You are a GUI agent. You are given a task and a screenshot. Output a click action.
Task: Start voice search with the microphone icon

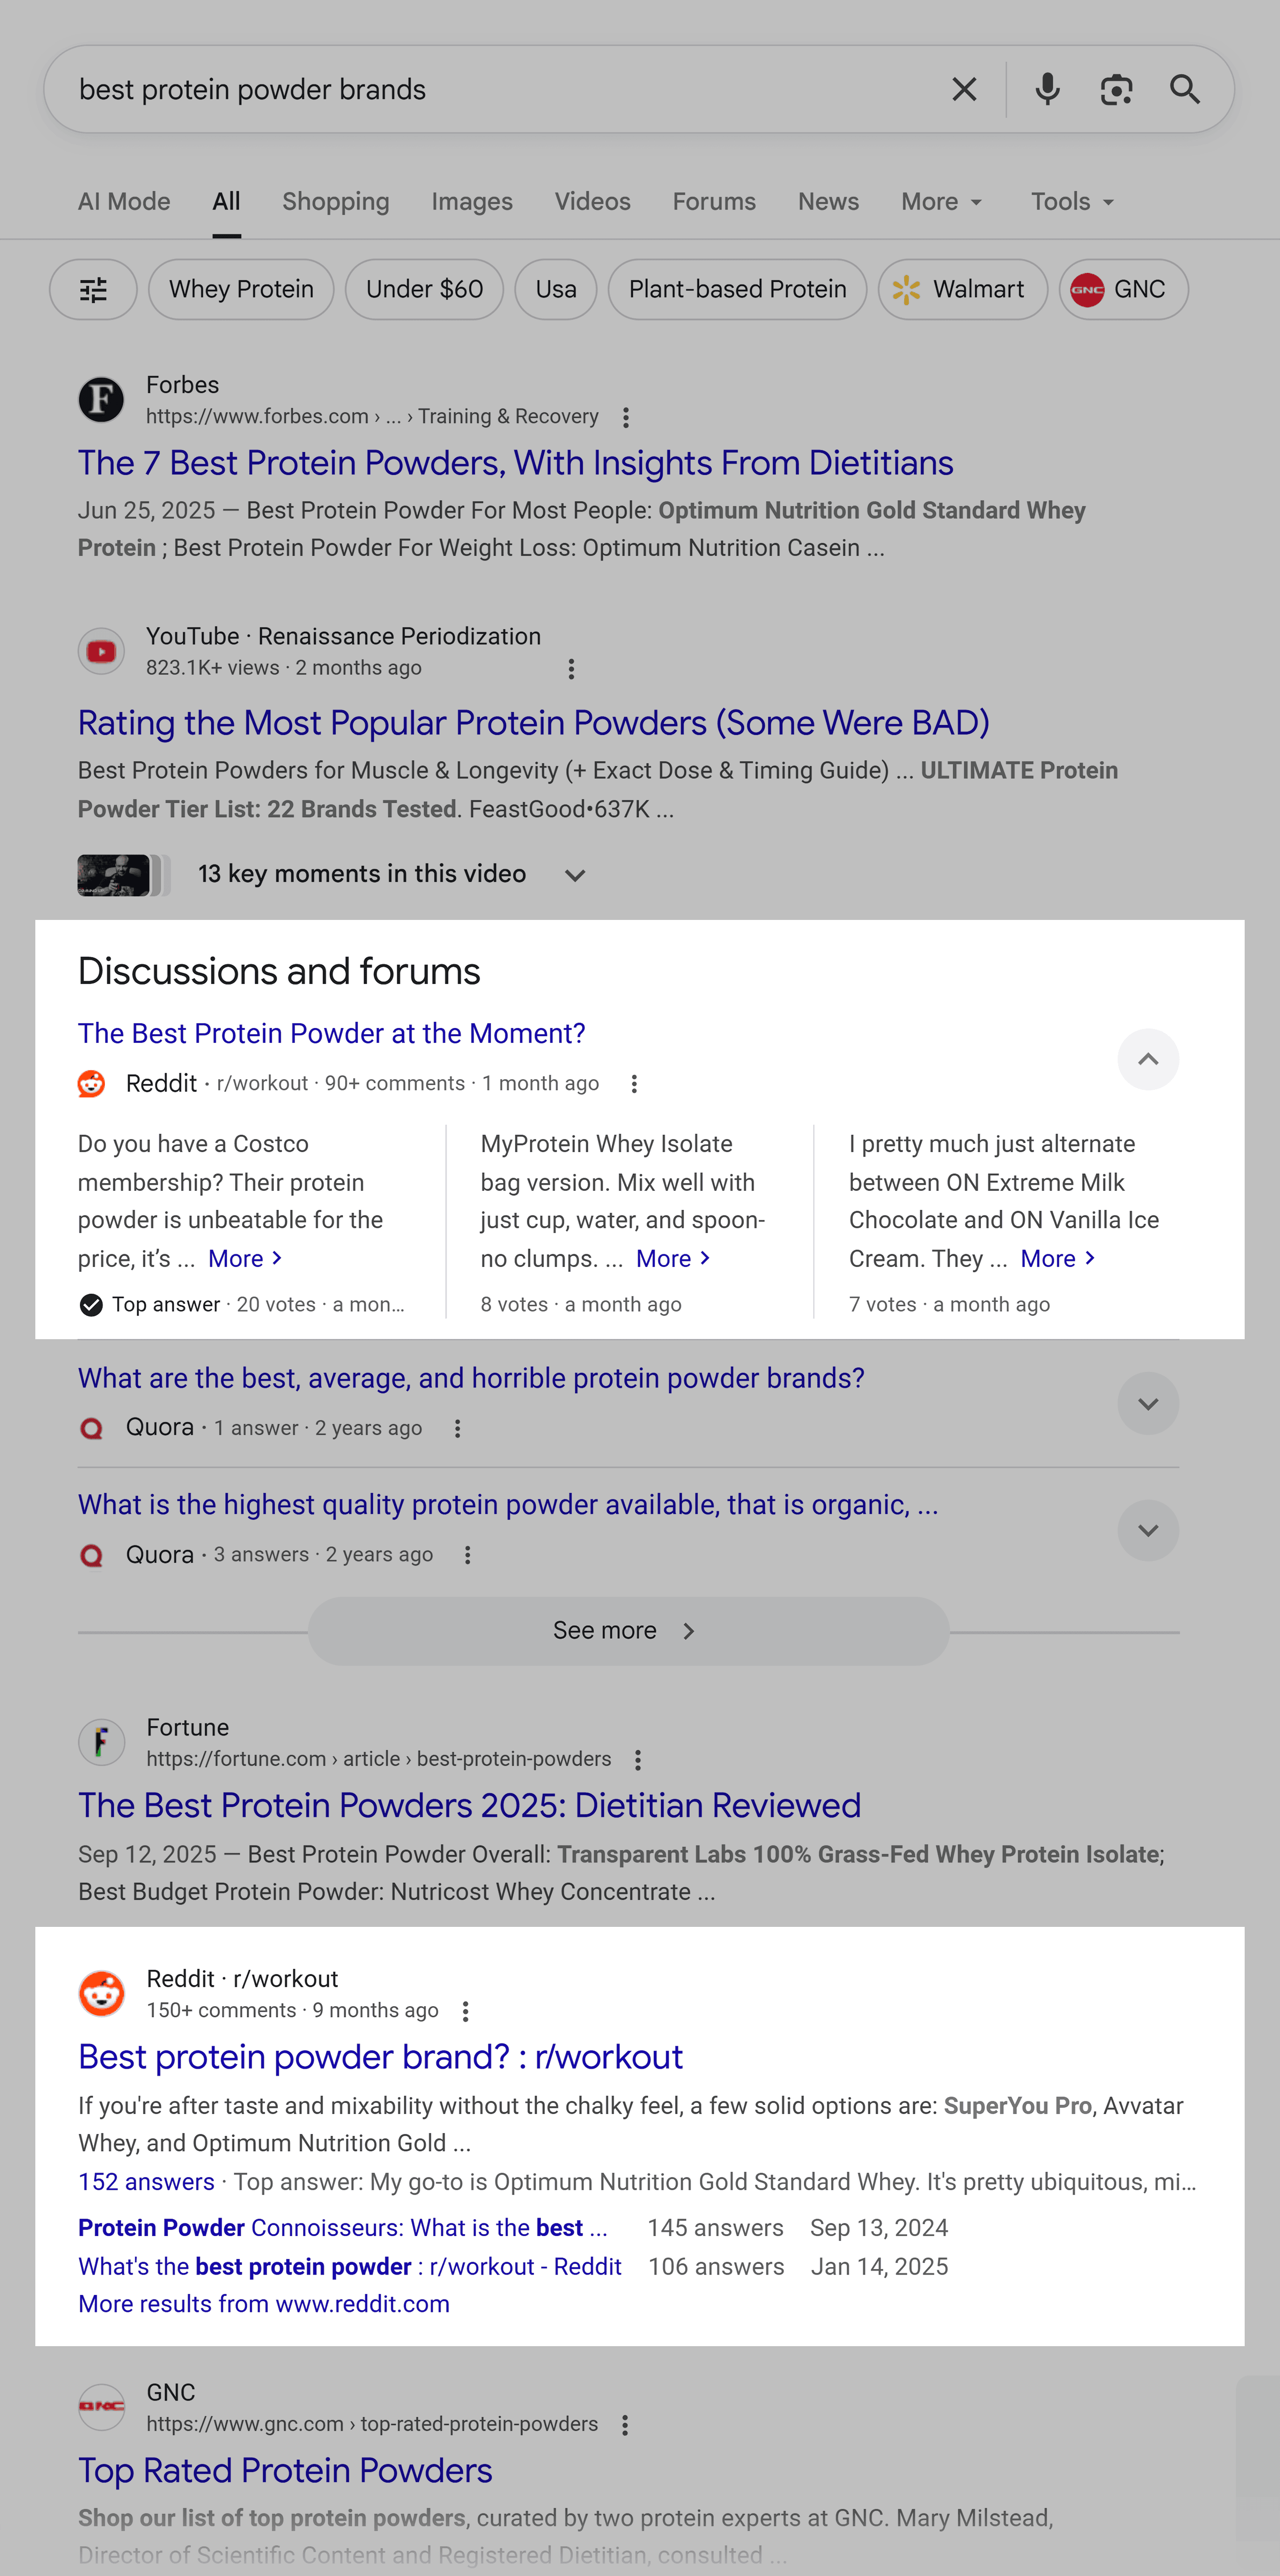(x=1047, y=90)
